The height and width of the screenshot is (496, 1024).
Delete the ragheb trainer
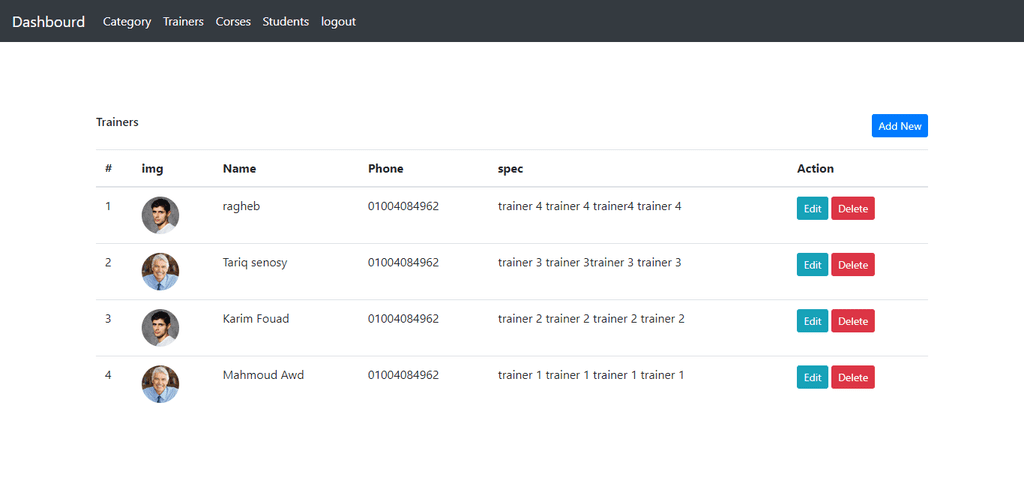coord(853,209)
